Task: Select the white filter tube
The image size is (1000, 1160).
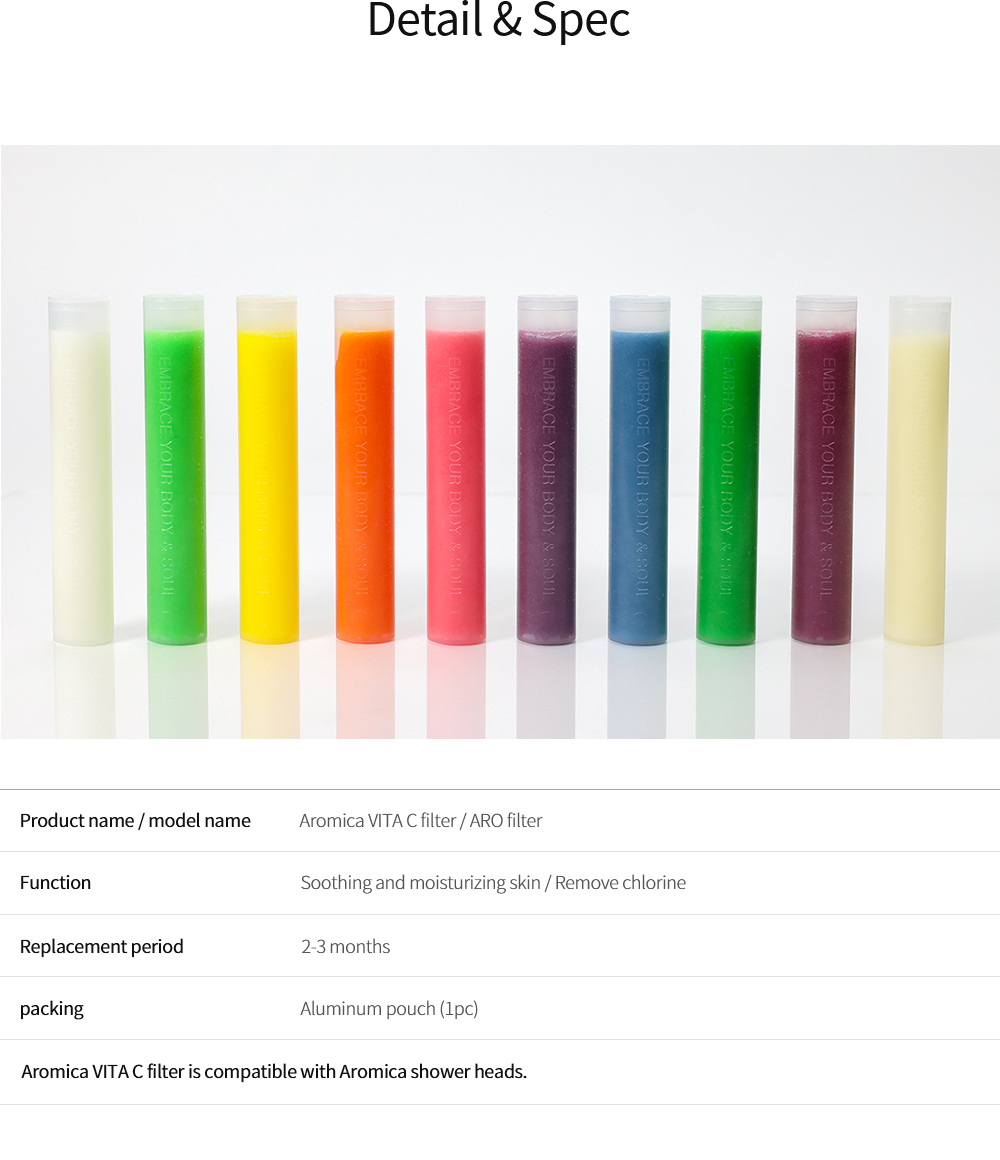Action: point(81,471)
